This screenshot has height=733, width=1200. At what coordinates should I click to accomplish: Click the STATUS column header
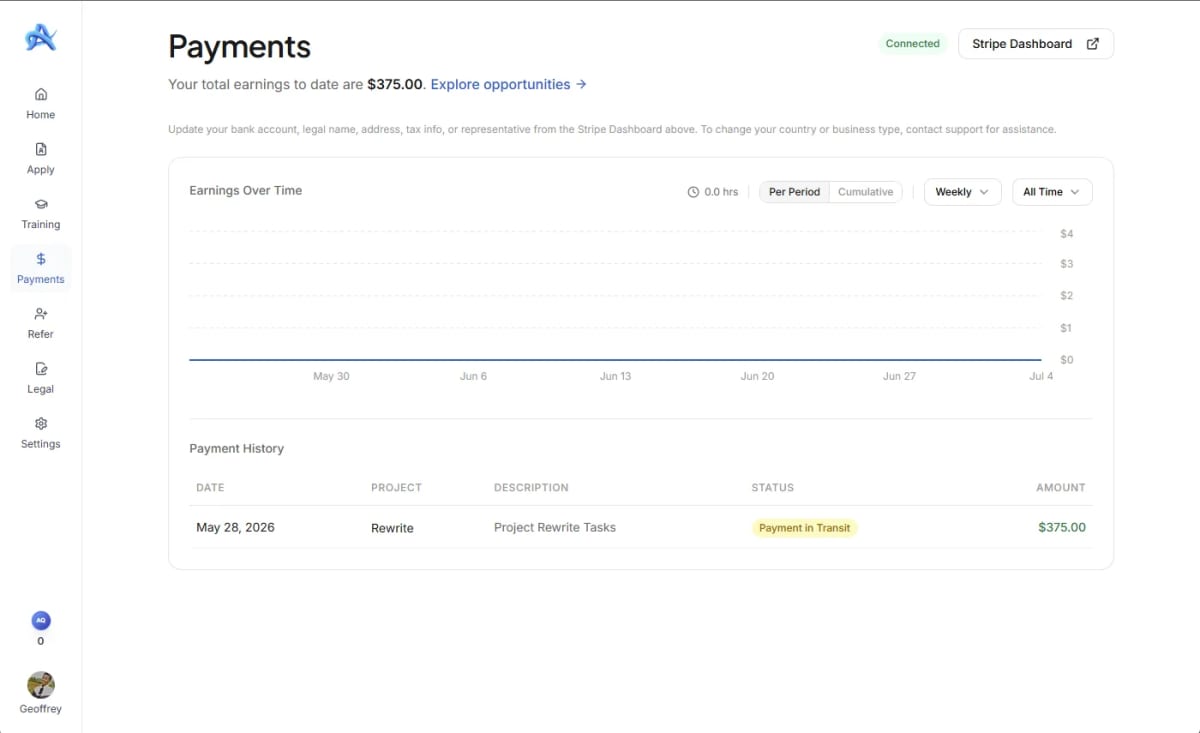click(773, 488)
